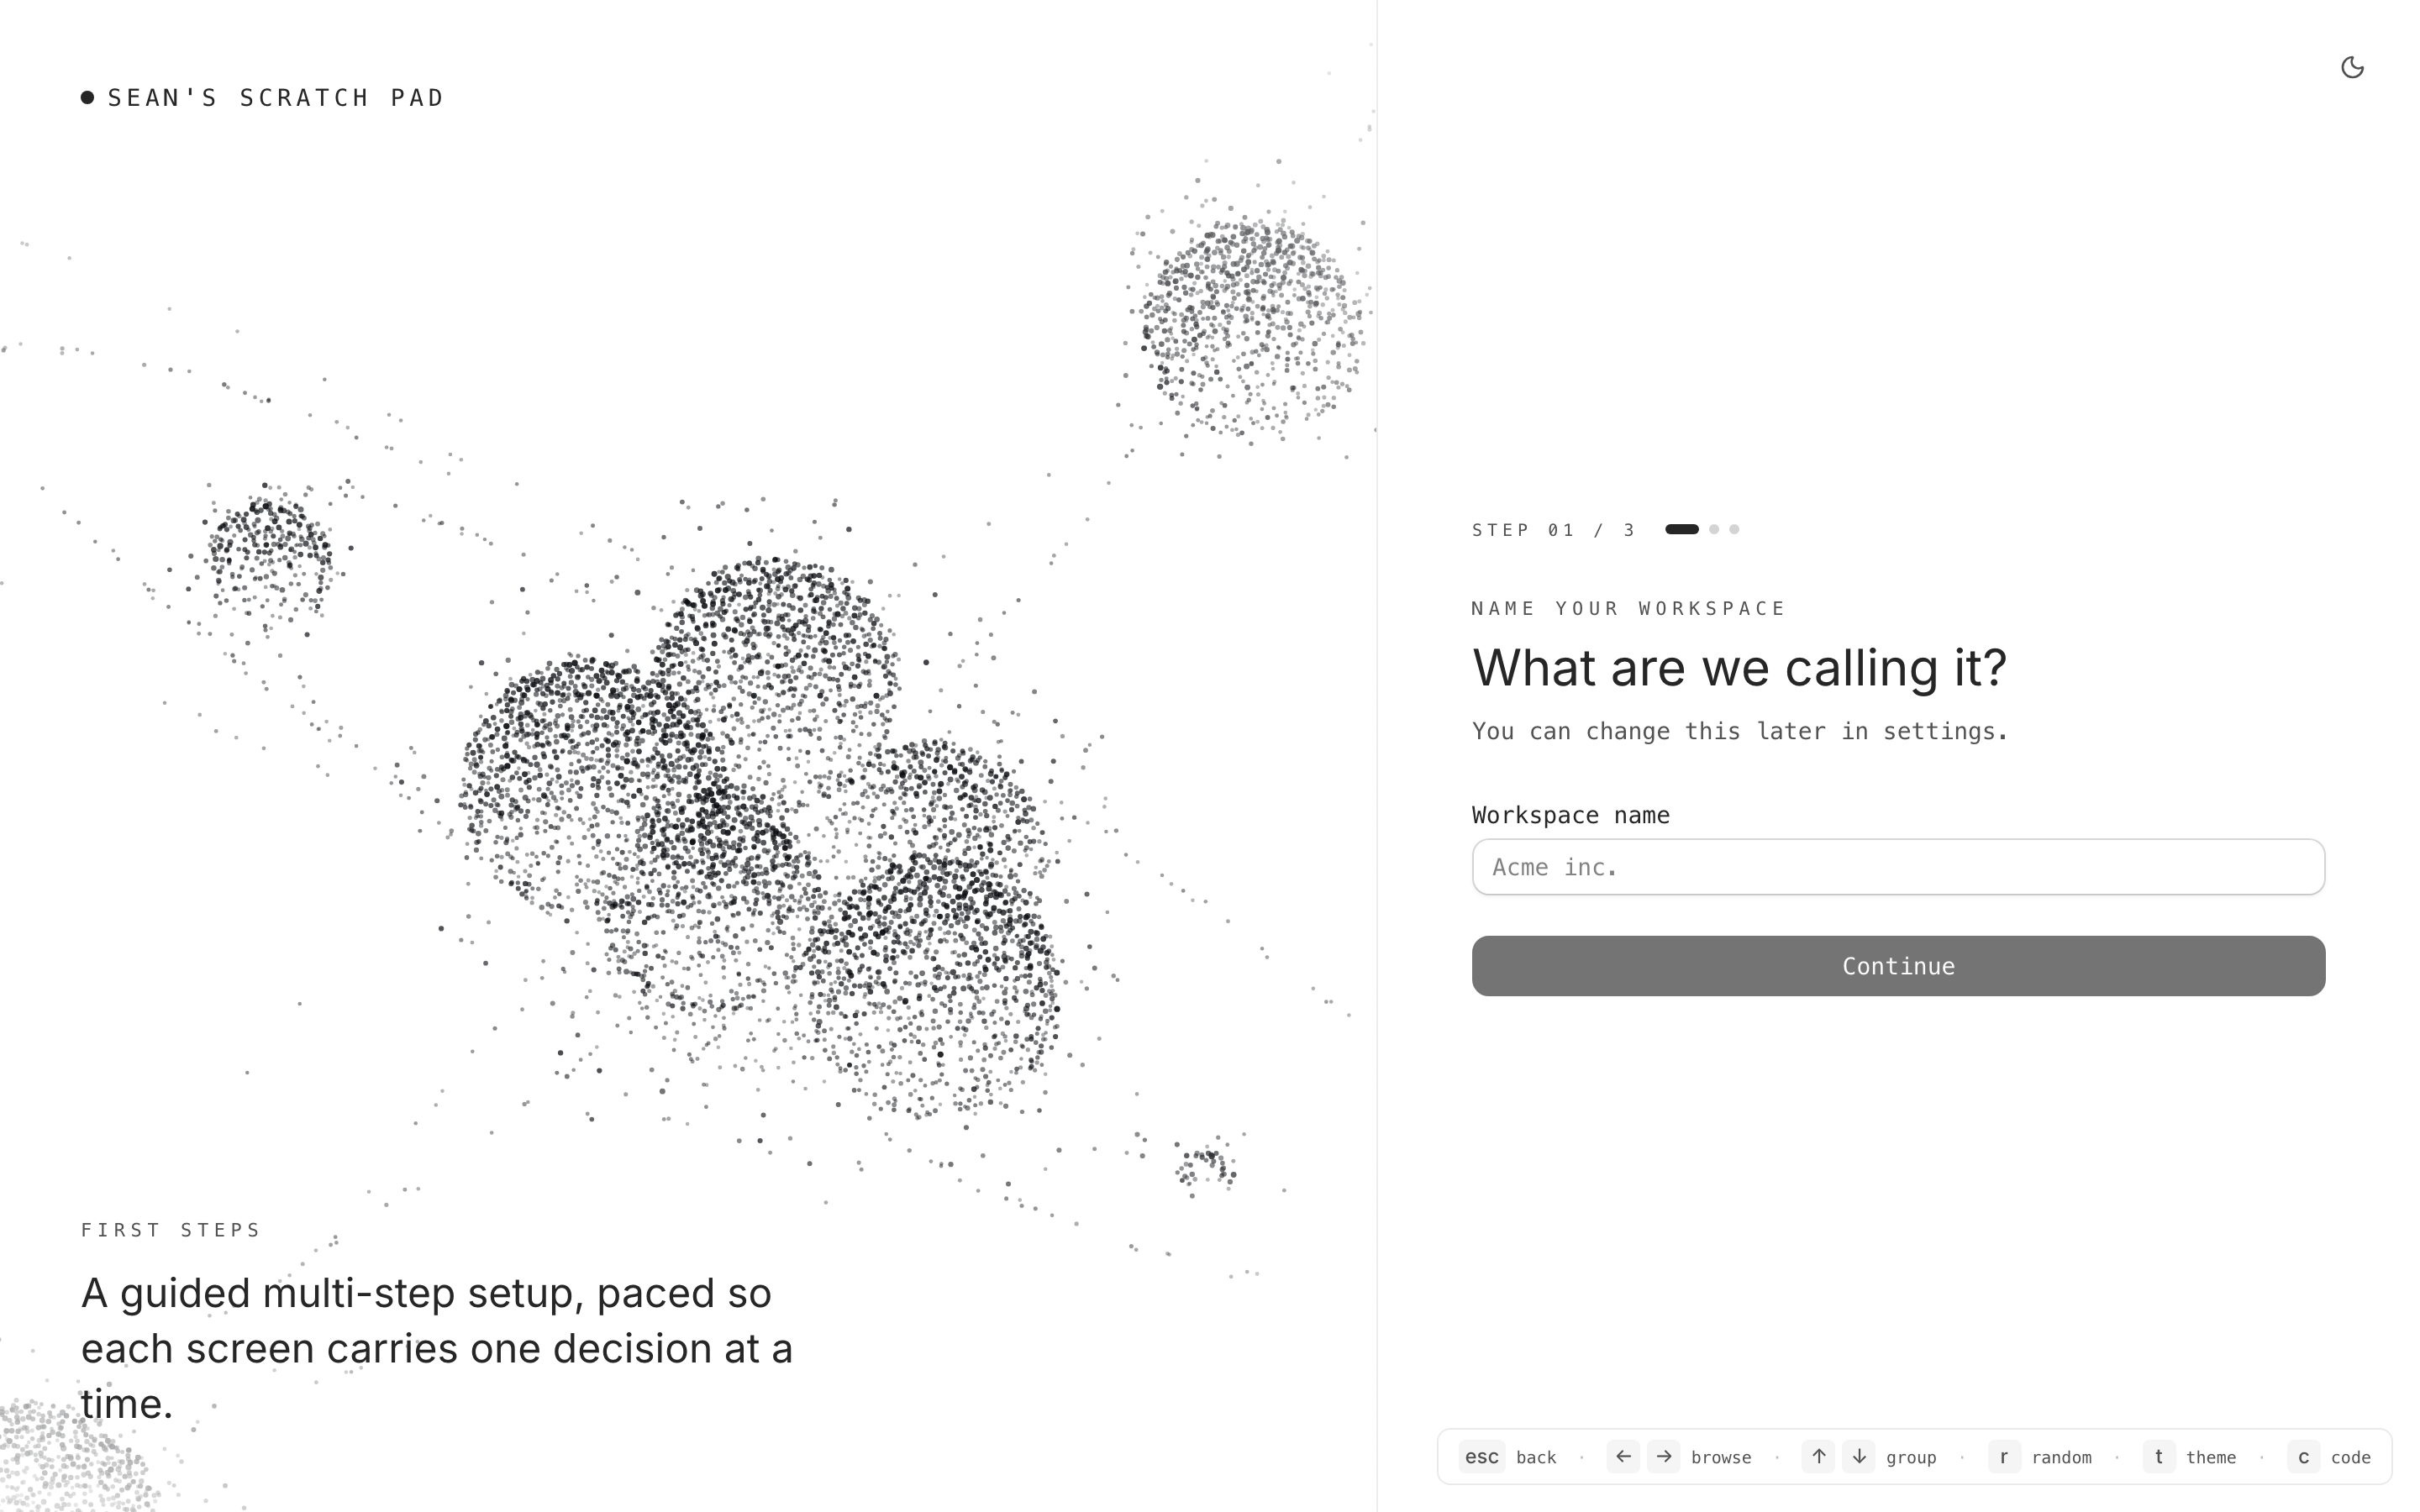This screenshot has width=2420, height=1512.
Task: Click the up arrow group key
Action: [1818, 1456]
